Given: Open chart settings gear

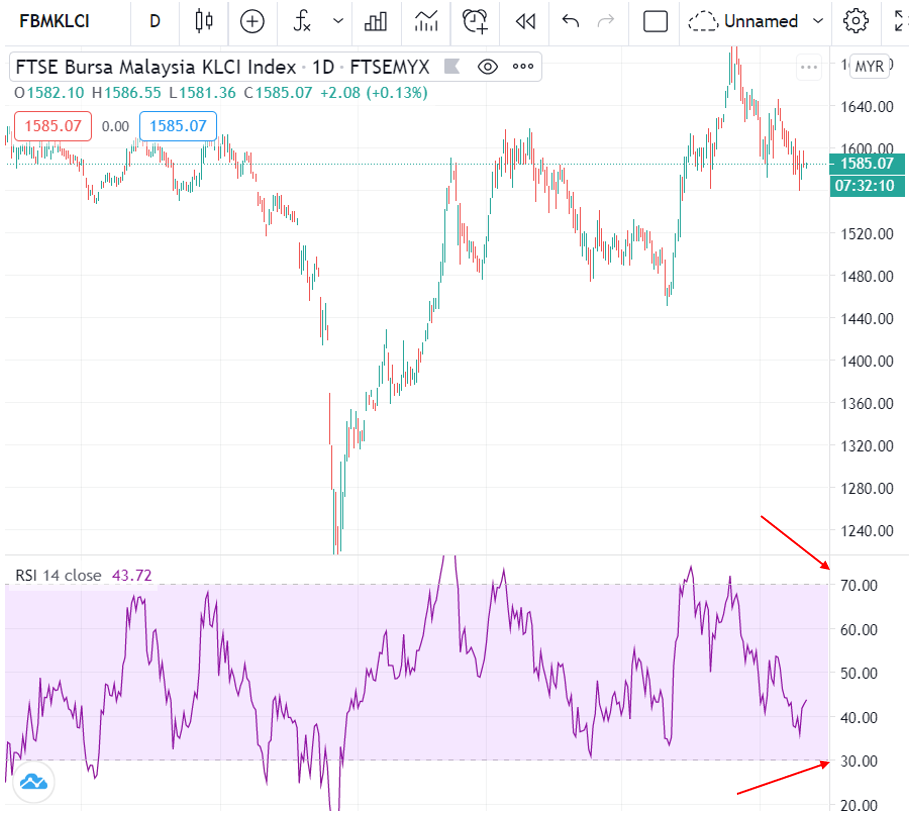Looking at the screenshot, I should click(x=855, y=21).
